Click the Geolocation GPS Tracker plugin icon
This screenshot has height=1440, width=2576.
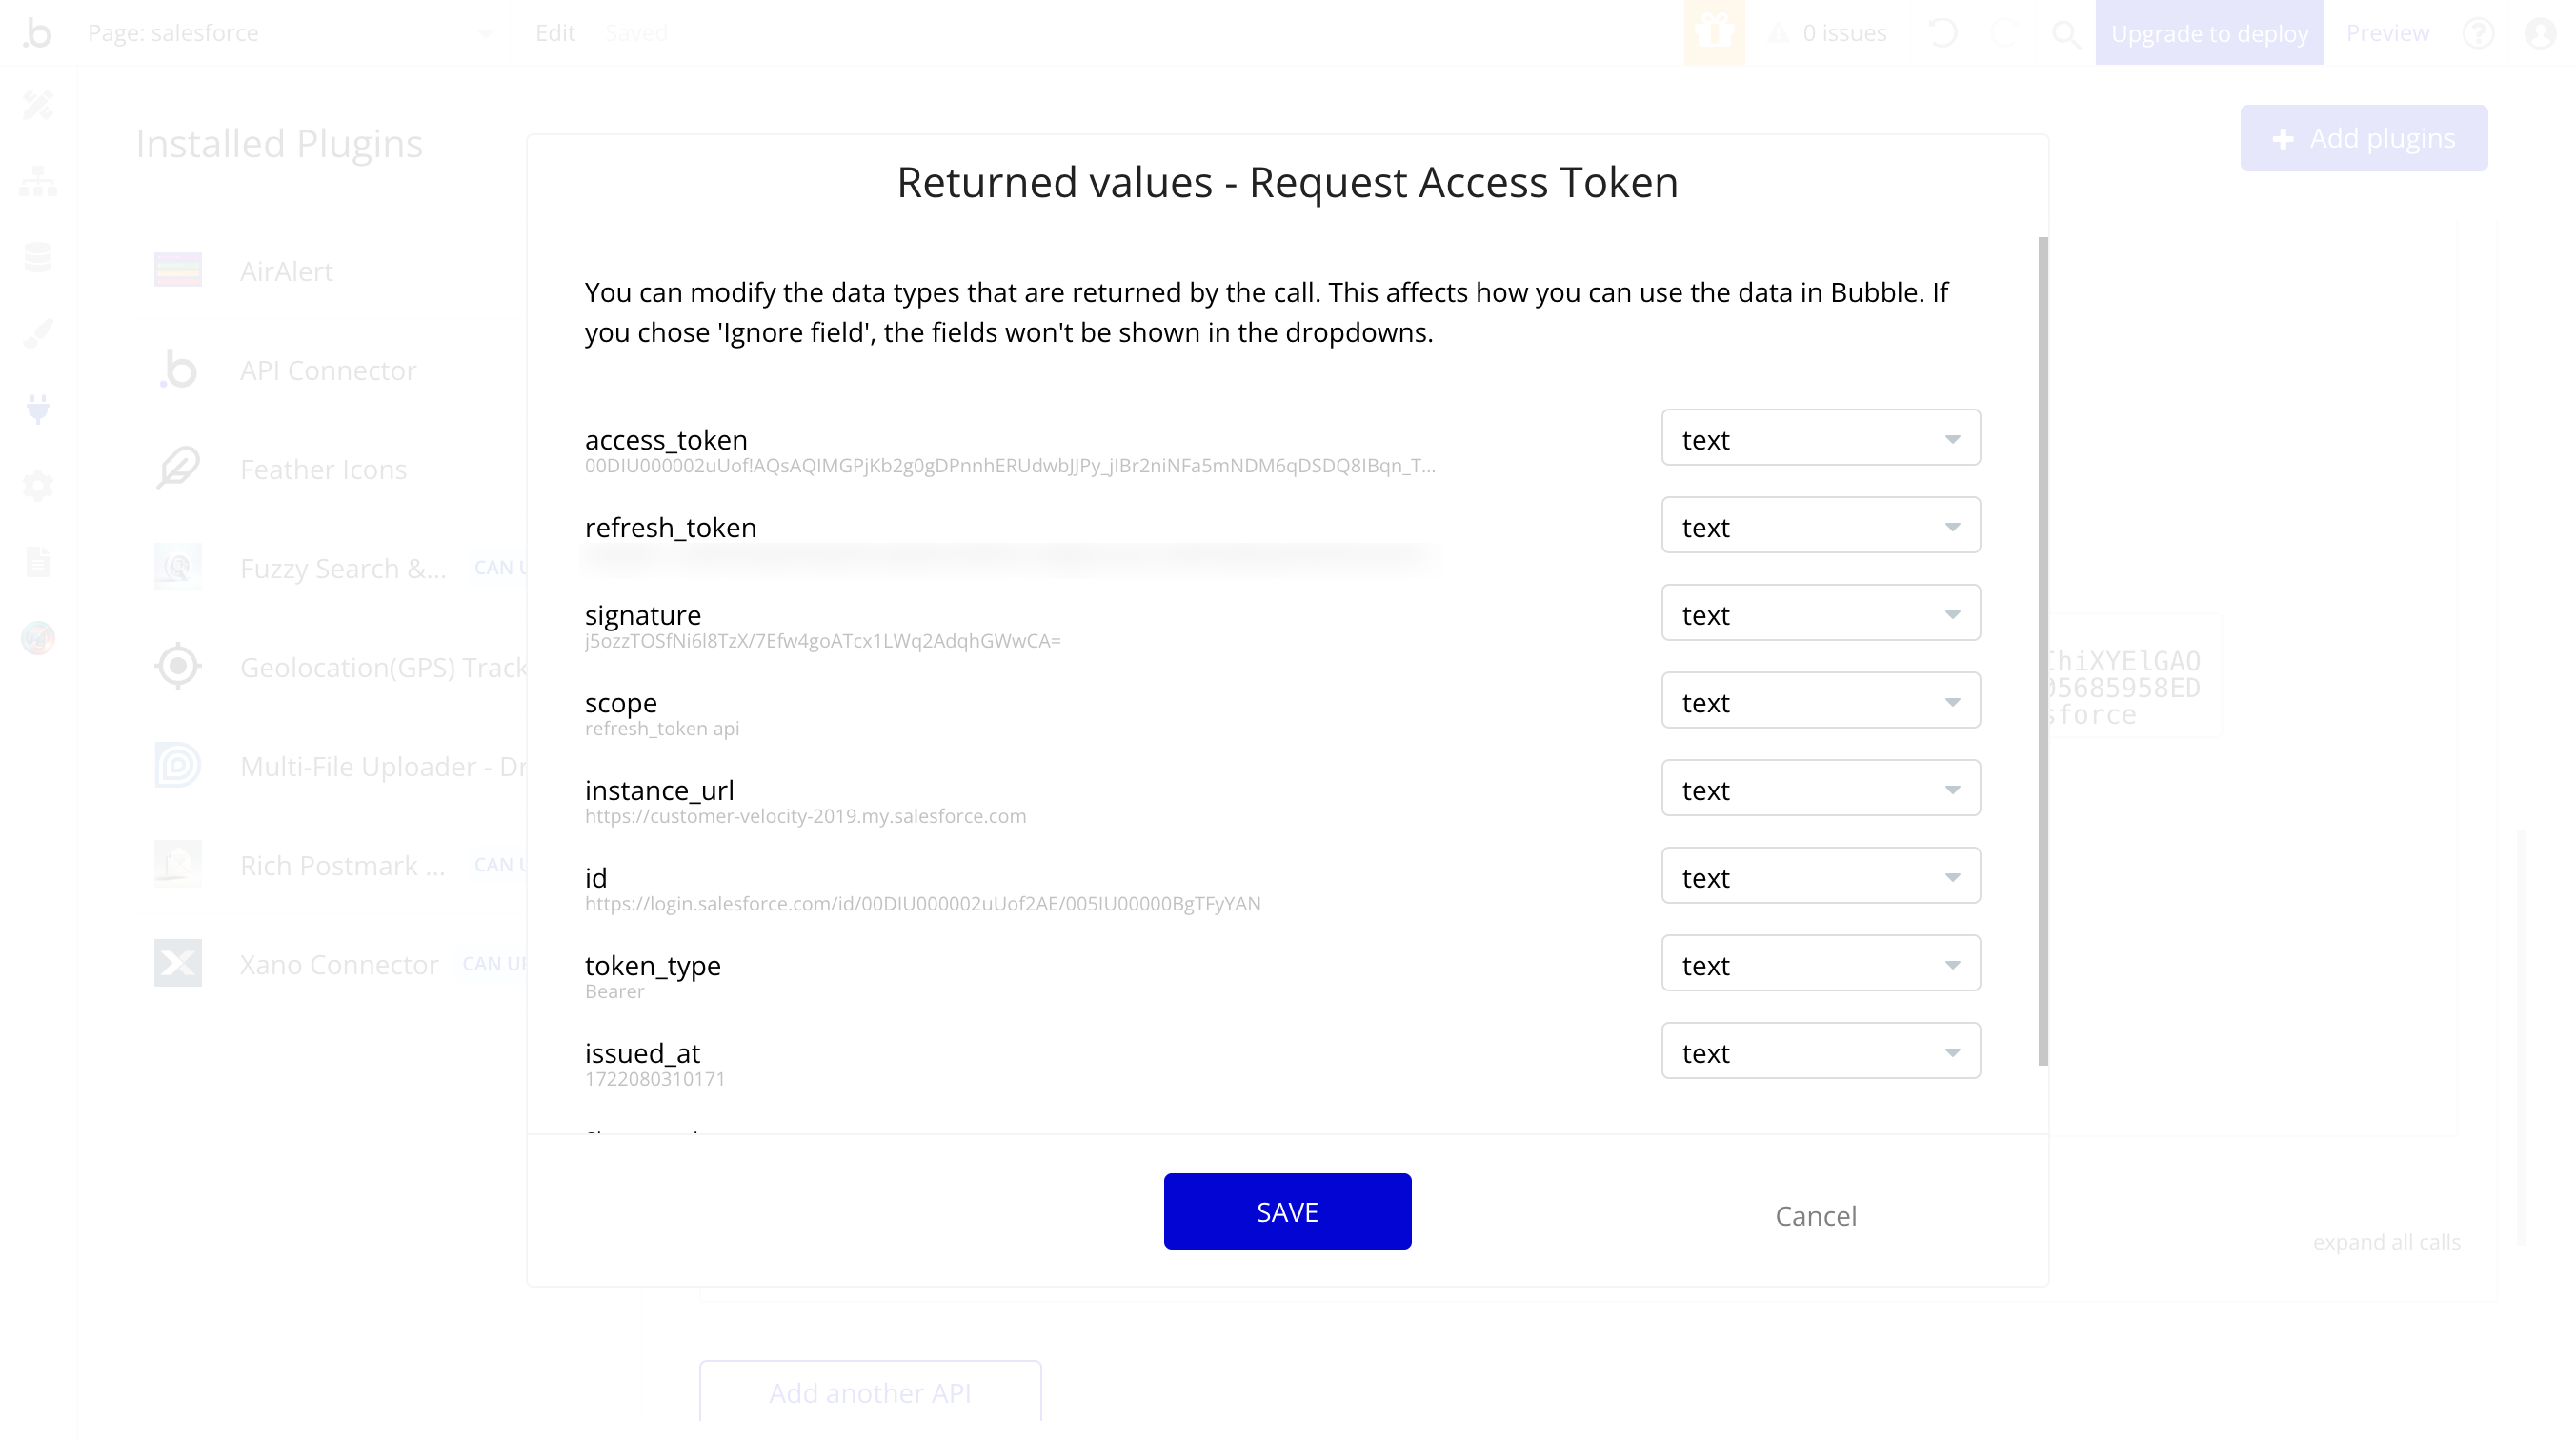pos(177,665)
